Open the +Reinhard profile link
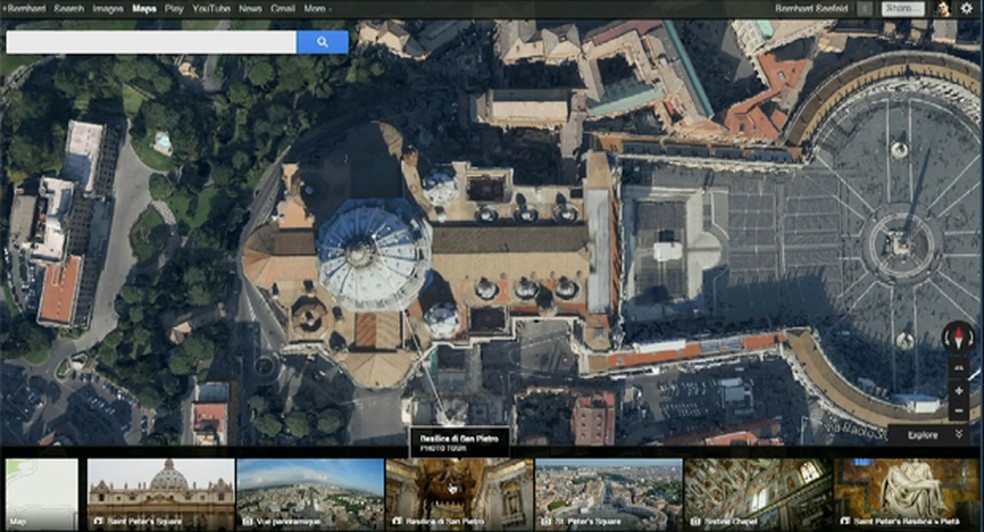The image size is (984, 532). (24, 9)
